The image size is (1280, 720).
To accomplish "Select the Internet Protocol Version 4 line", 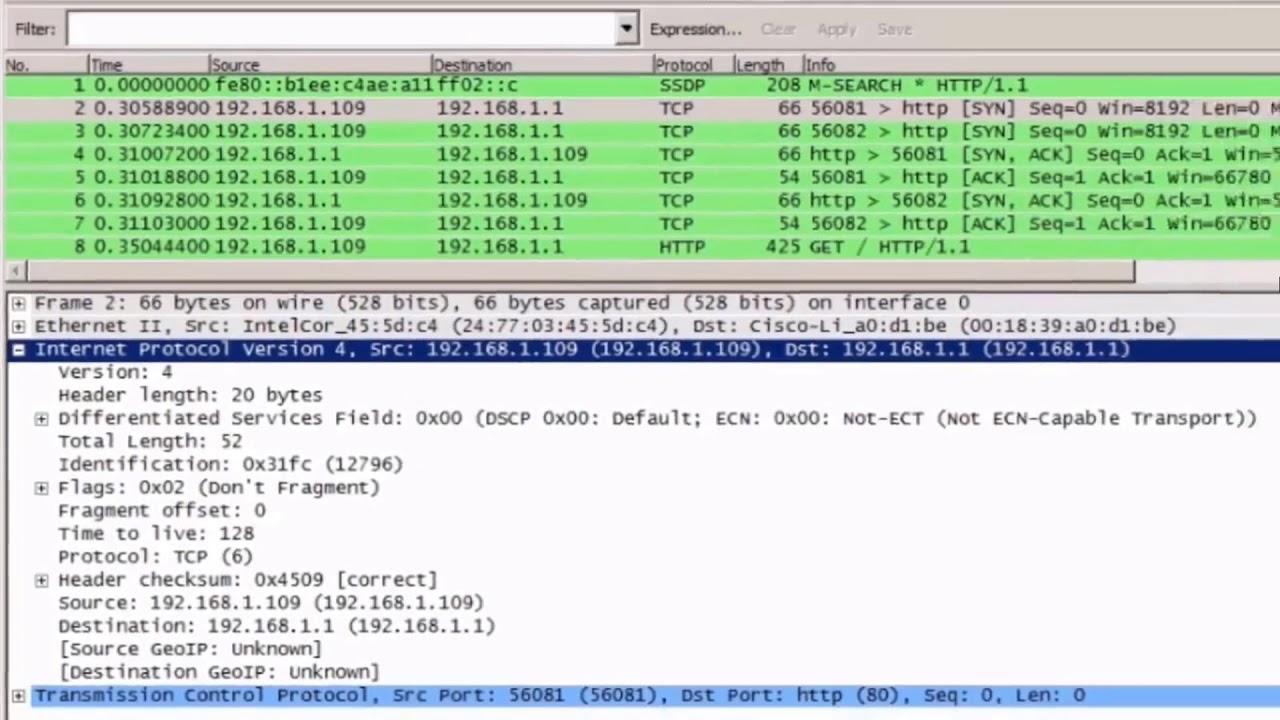I will [x=582, y=349].
